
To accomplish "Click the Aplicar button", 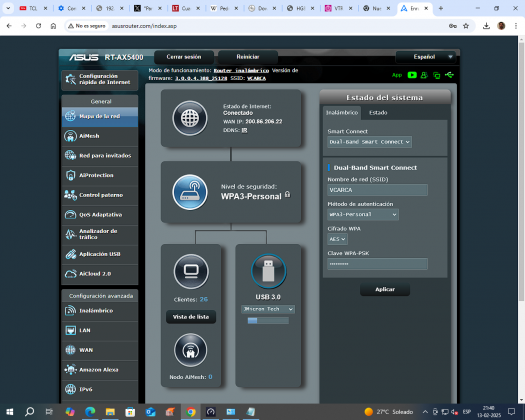I will point(385,289).
